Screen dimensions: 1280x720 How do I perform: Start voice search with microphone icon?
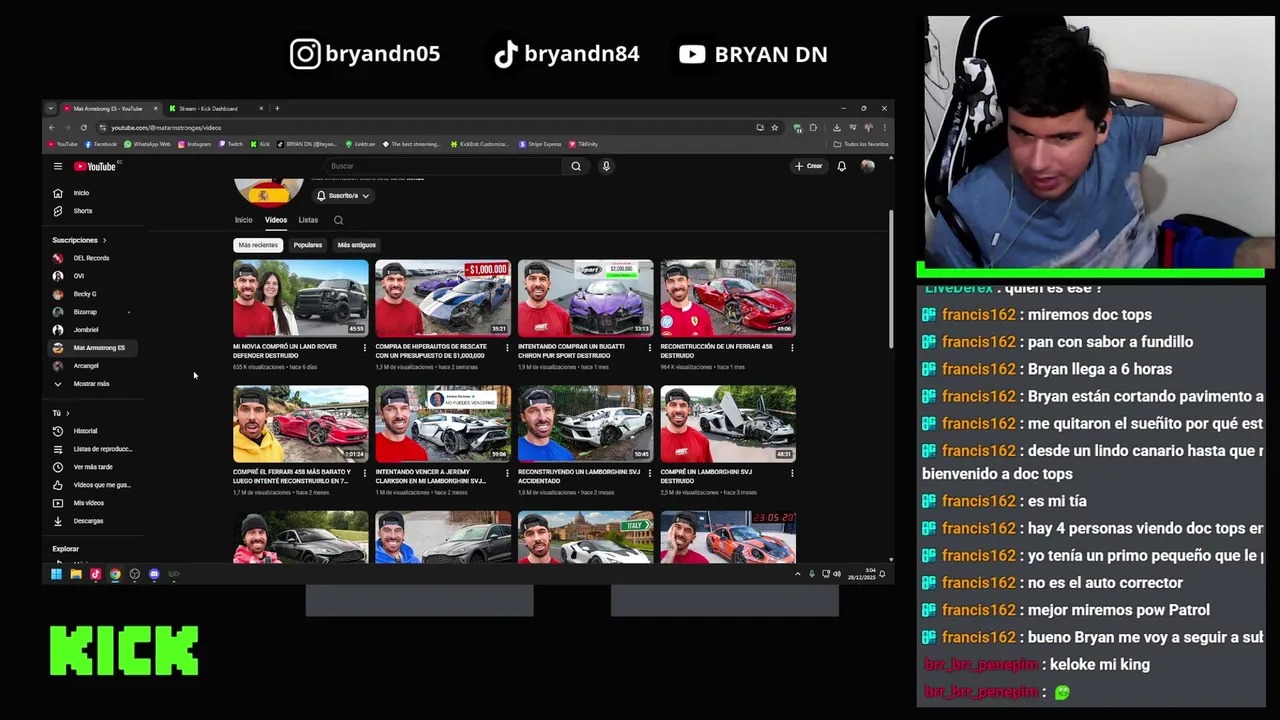(606, 166)
